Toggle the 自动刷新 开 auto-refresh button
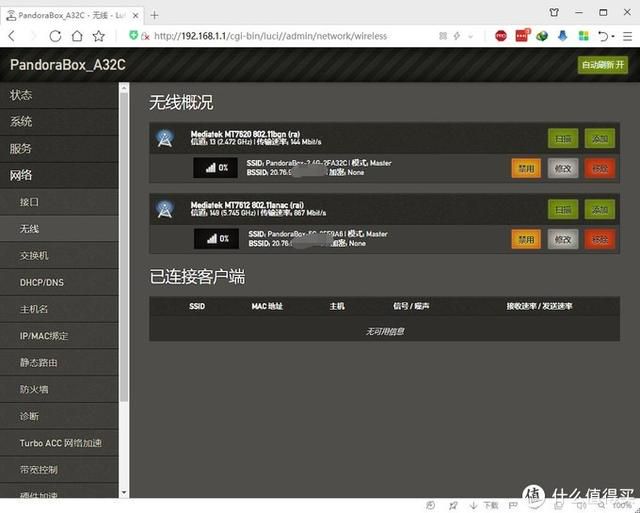The width and height of the screenshot is (640, 513). coord(603,65)
